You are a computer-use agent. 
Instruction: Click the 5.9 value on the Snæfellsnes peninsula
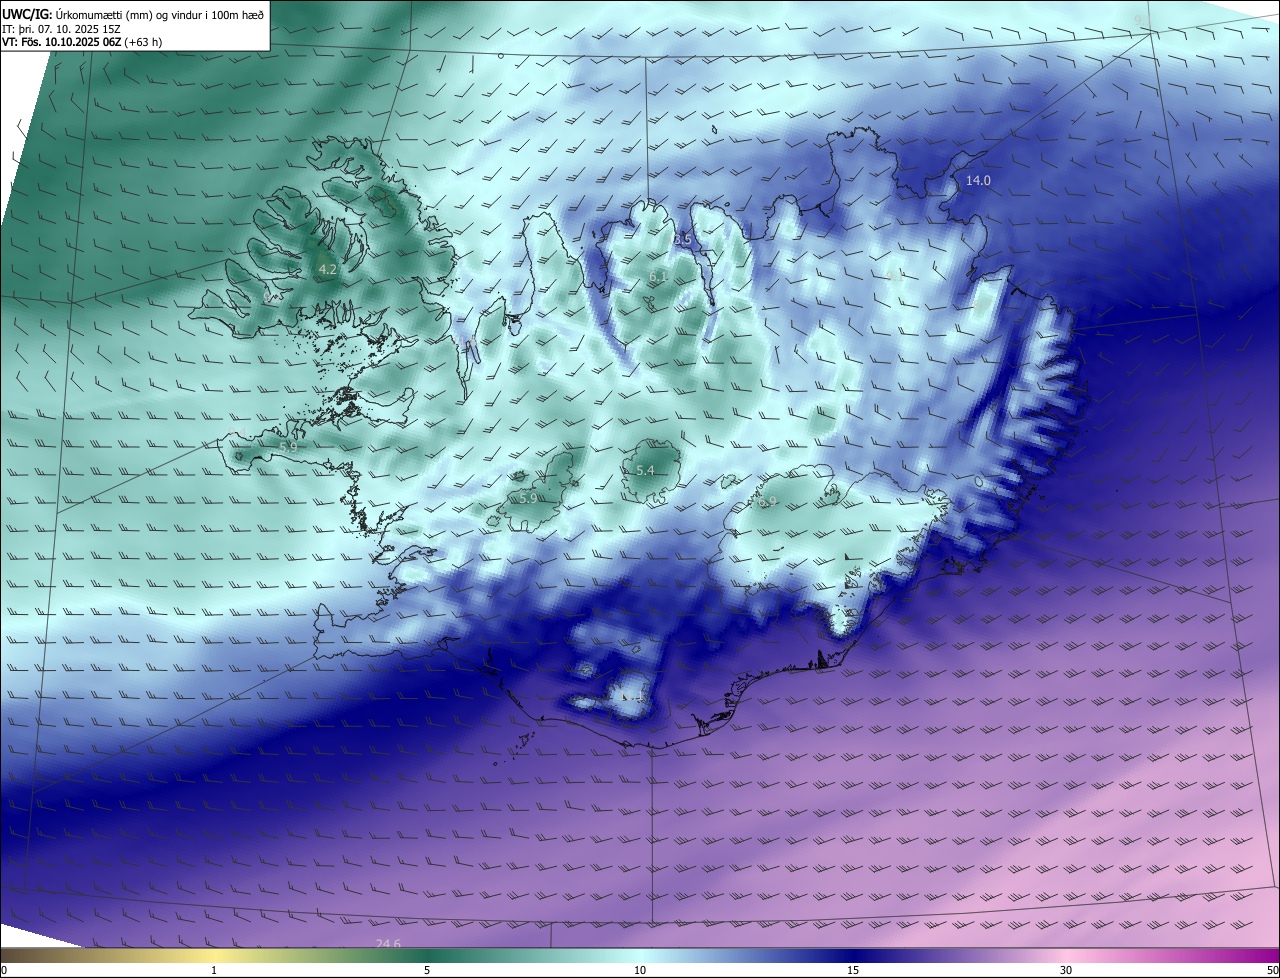point(287,447)
